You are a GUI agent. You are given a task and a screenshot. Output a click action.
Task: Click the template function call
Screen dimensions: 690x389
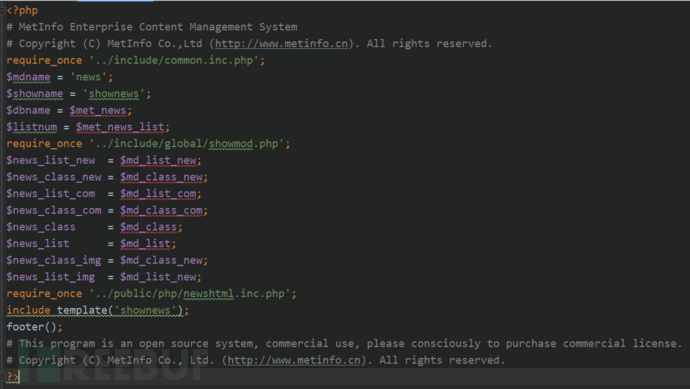pos(120,310)
